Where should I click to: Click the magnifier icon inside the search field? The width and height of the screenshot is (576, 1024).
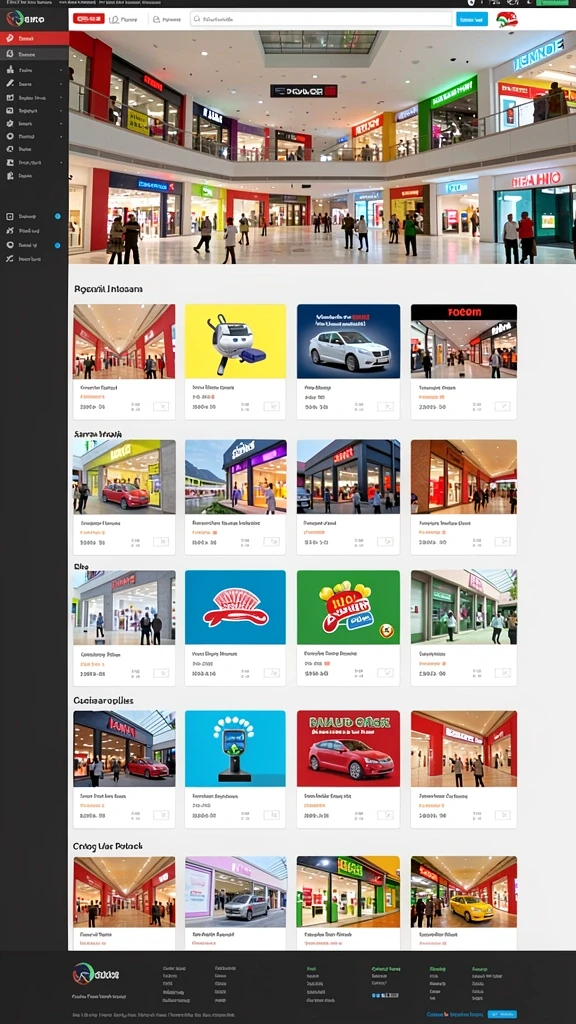coord(197,20)
